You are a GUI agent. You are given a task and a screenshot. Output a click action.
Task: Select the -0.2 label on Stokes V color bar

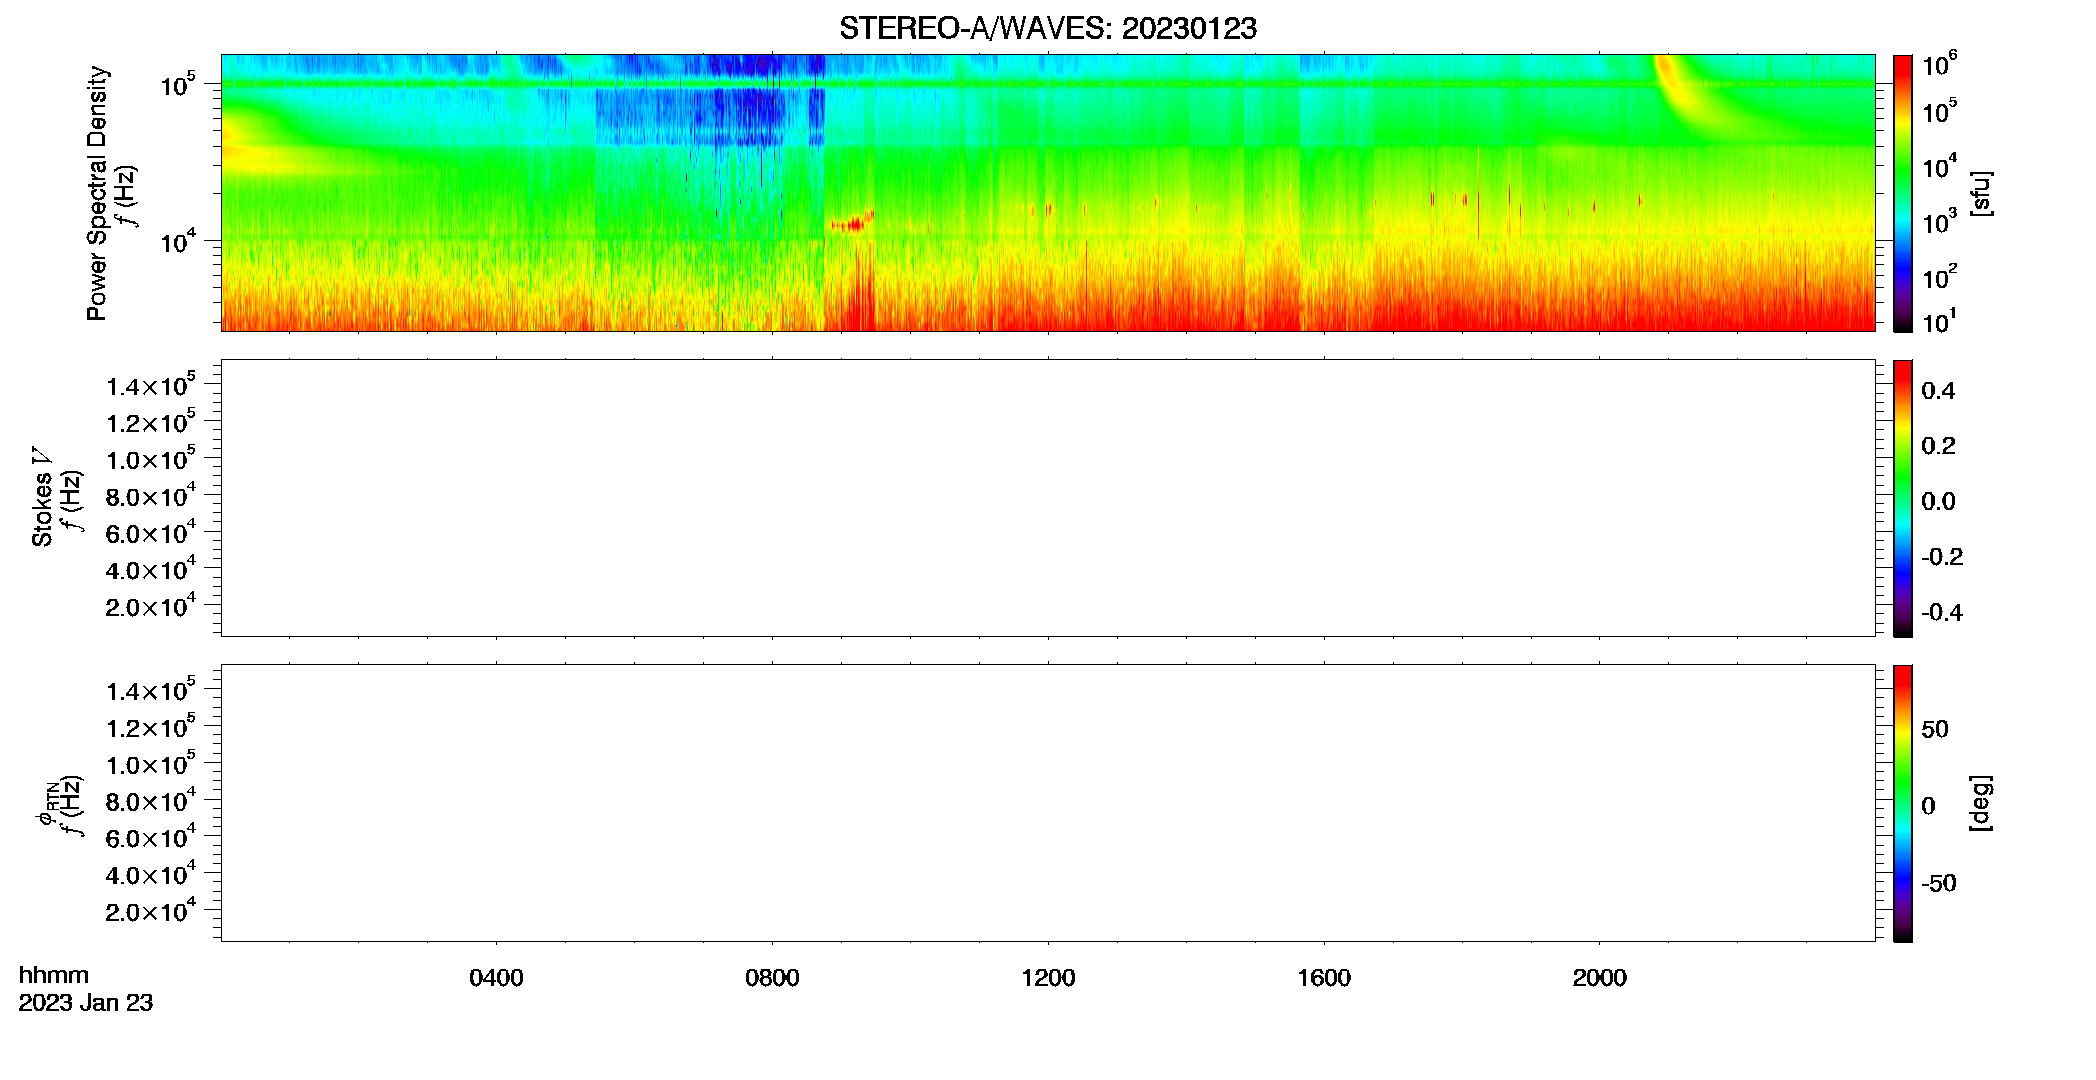(x=1942, y=557)
